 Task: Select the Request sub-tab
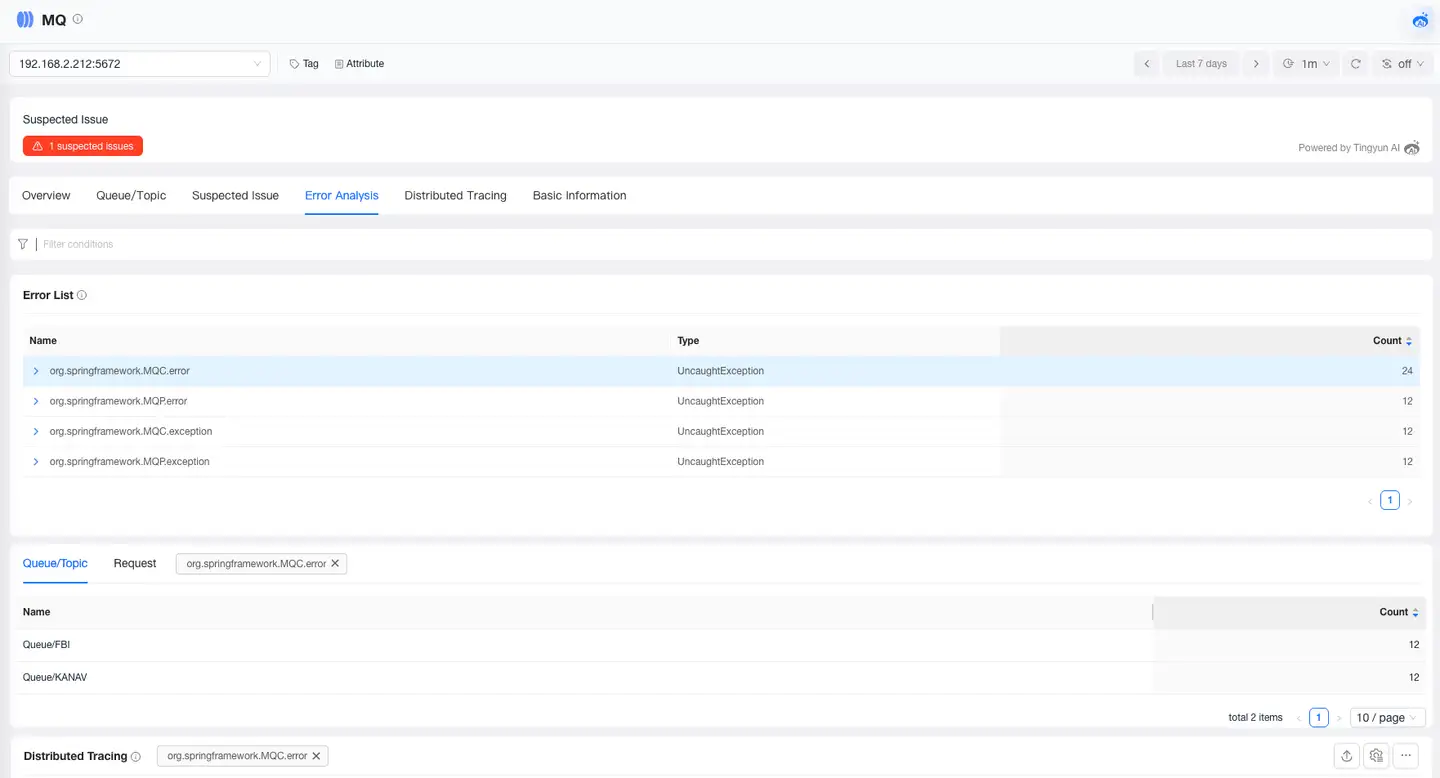135,564
